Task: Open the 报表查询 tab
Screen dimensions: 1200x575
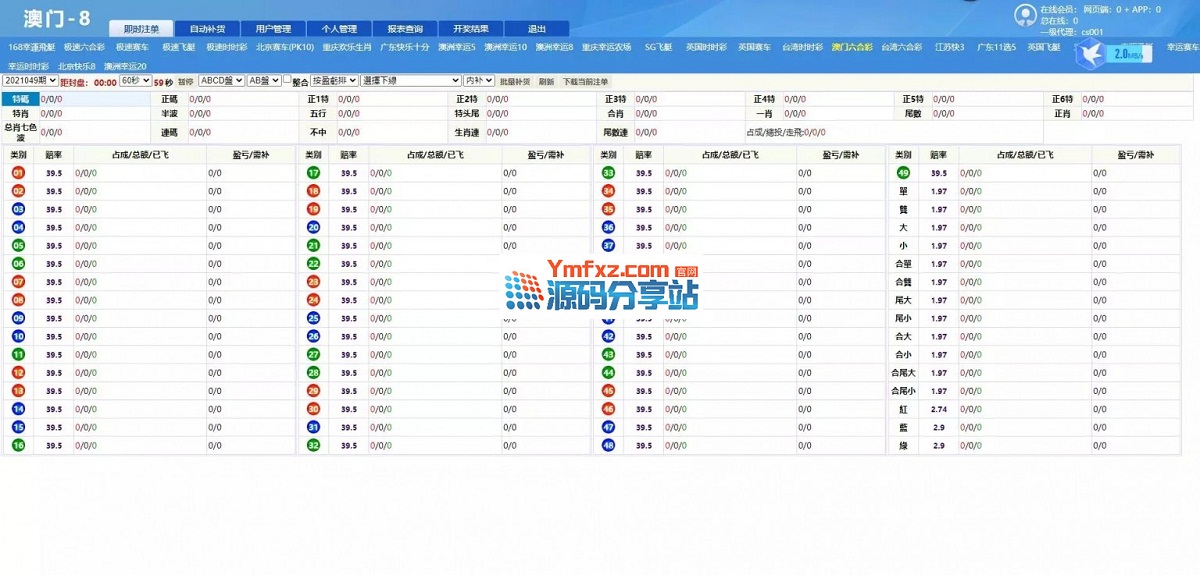Action: tap(405, 29)
